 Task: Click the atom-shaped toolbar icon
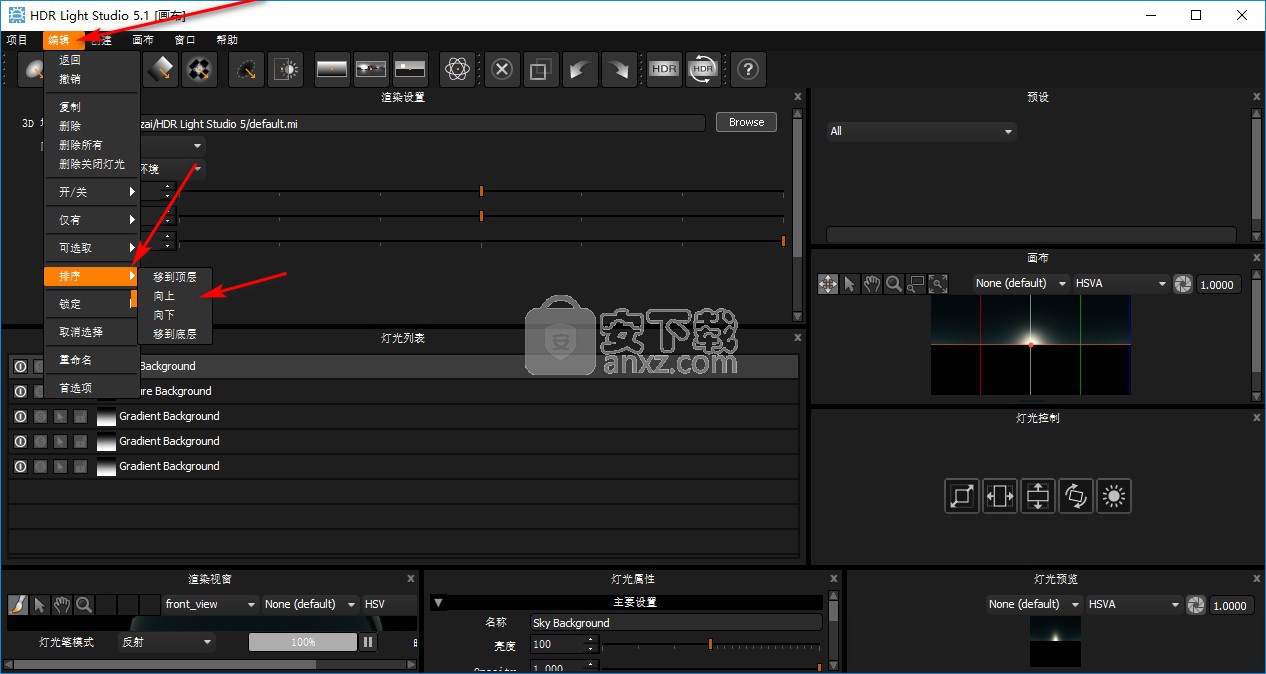457,69
